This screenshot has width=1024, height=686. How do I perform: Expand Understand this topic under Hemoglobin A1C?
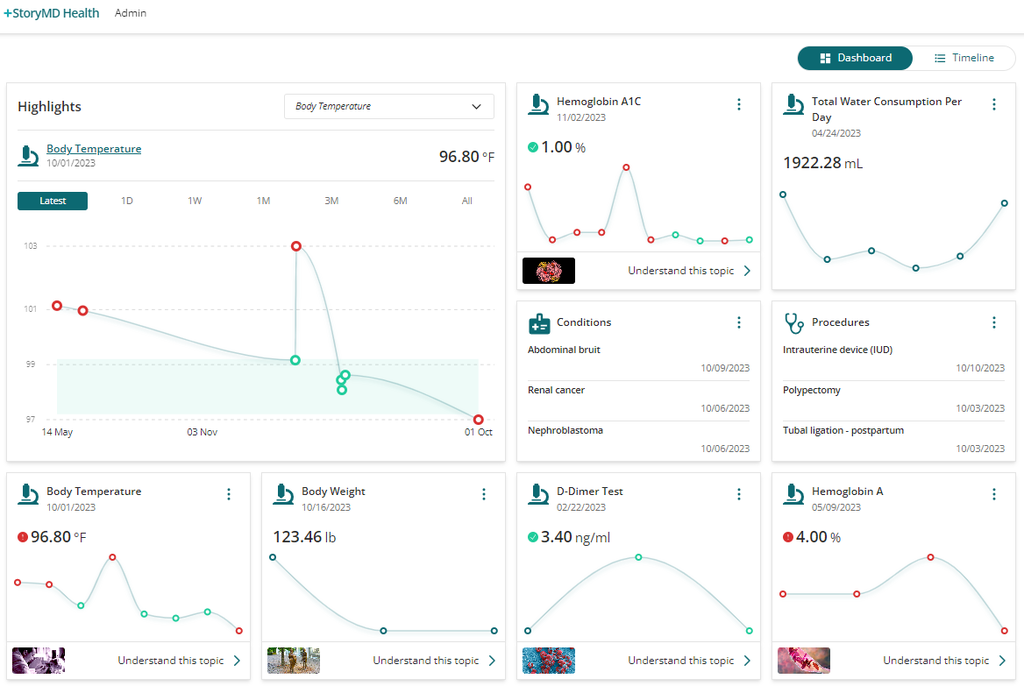click(x=690, y=271)
